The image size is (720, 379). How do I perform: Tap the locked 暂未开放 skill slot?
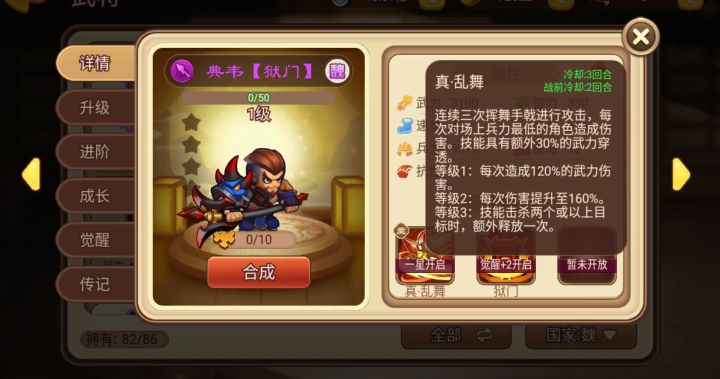587,255
